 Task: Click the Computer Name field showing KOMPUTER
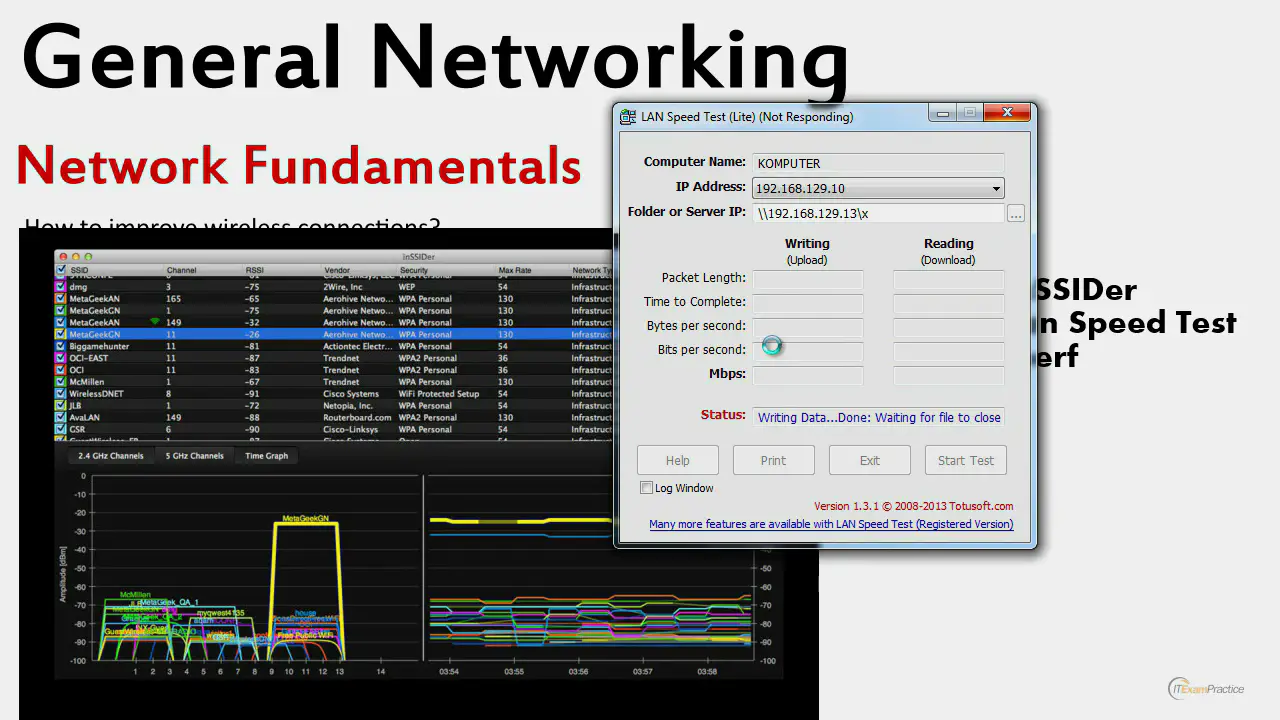[878, 163]
